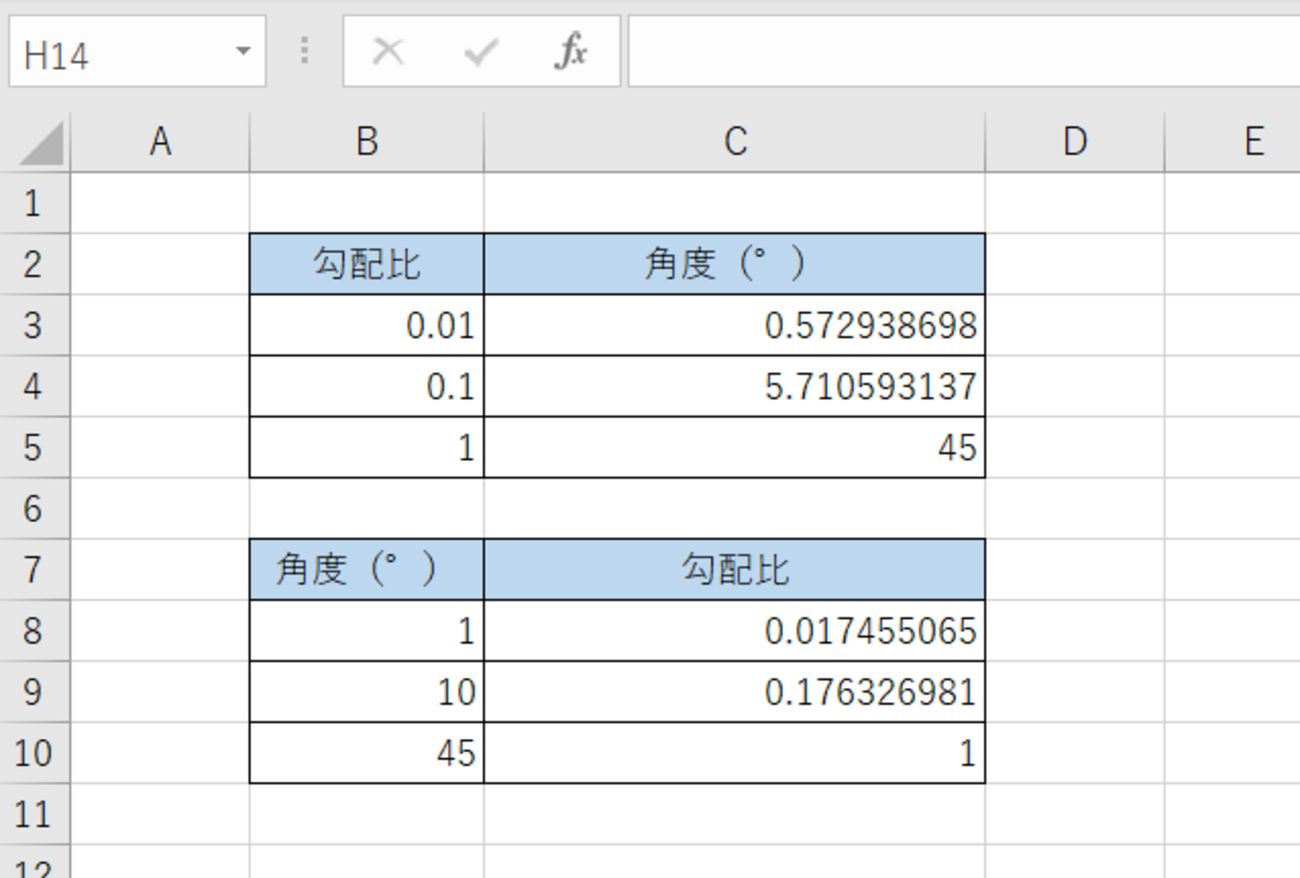Click the Cancel (X) icon beside formula bar
The width and height of the screenshot is (1300, 878).
click(390, 51)
